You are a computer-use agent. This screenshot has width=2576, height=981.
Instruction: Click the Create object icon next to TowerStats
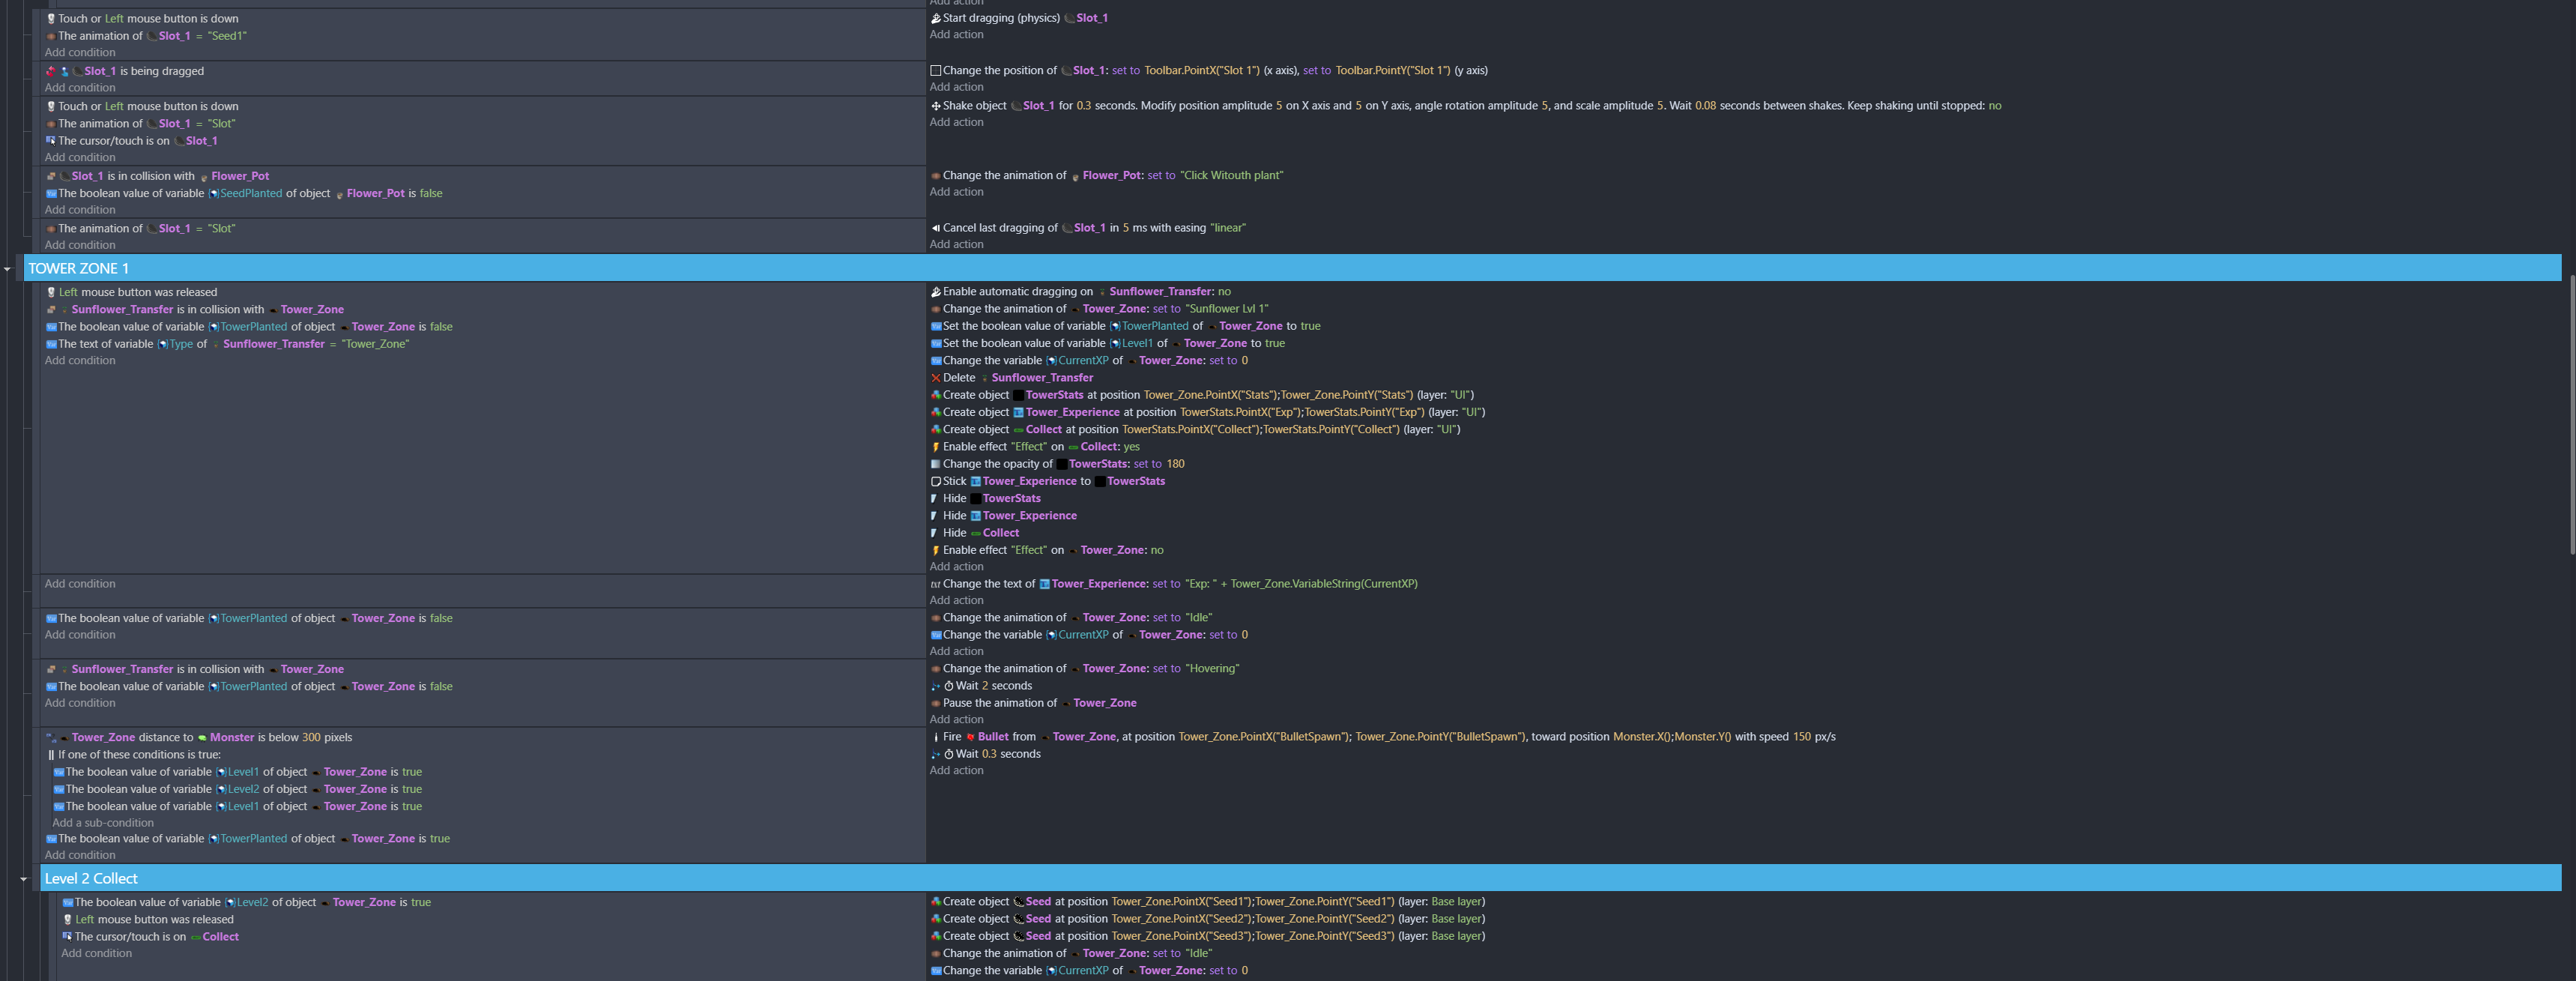[935, 395]
